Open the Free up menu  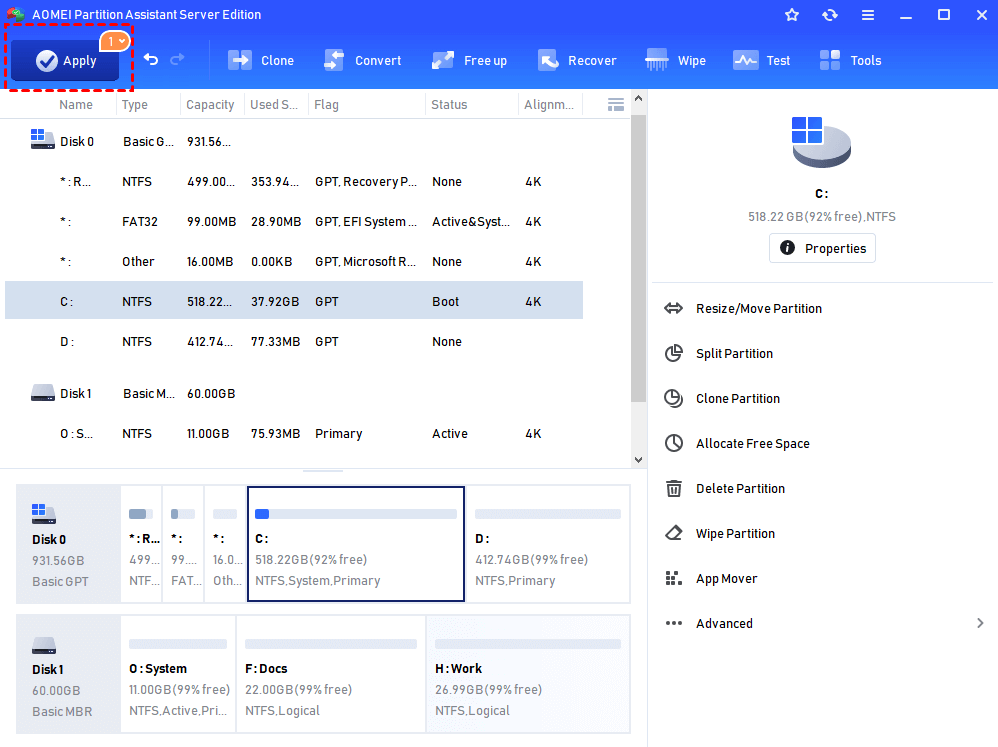coord(470,60)
